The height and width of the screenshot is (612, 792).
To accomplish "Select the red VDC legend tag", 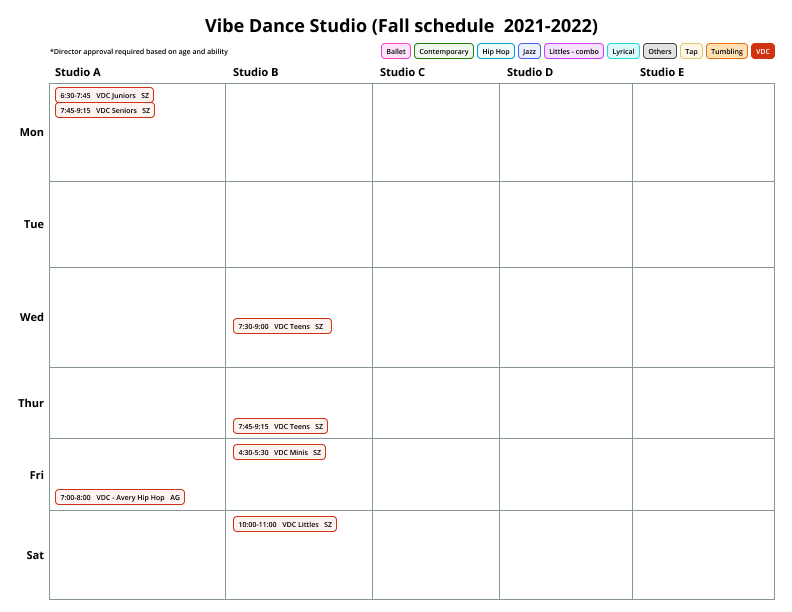I will click(x=763, y=51).
